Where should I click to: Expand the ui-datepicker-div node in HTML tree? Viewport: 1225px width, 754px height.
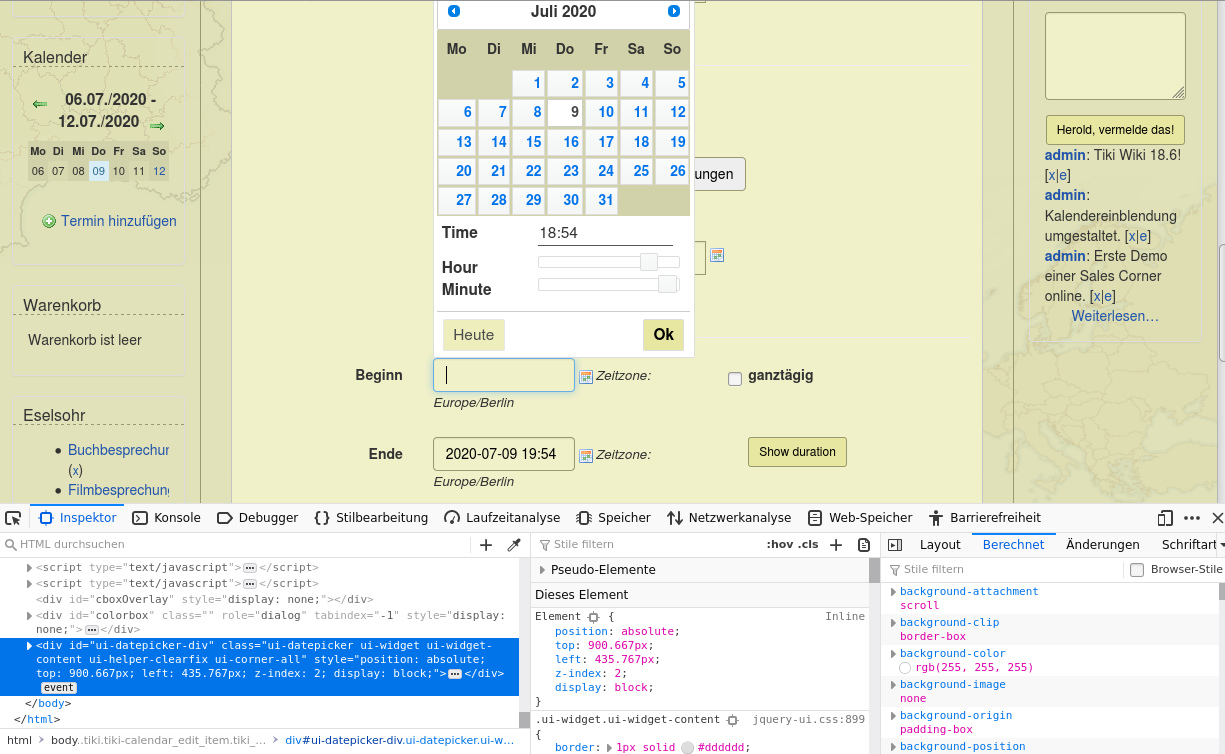point(29,646)
